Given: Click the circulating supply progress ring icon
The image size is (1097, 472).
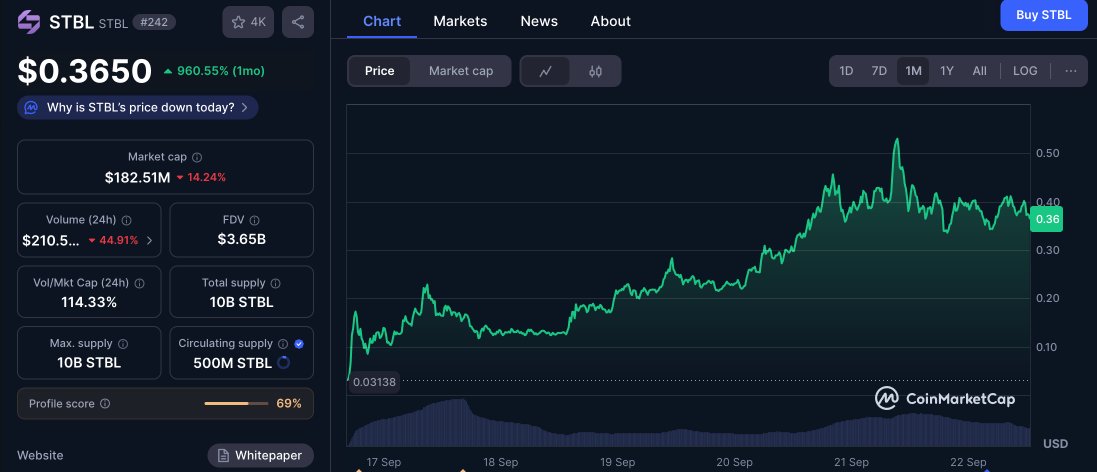Looking at the screenshot, I should 284,363.
